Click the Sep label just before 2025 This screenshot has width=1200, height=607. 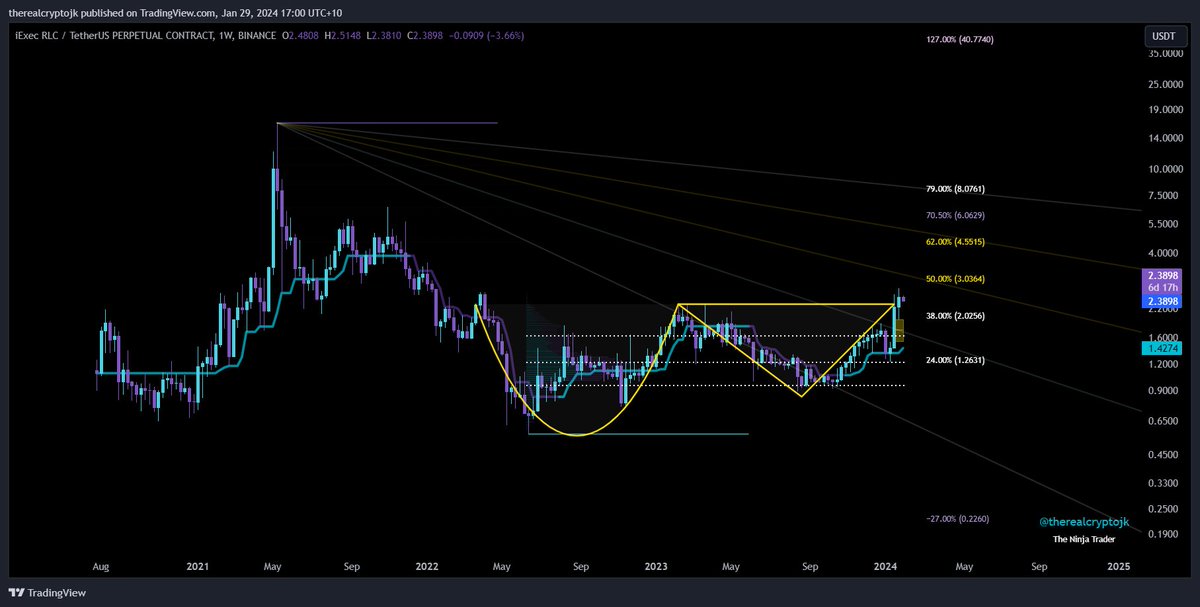tap(1039, 566)
